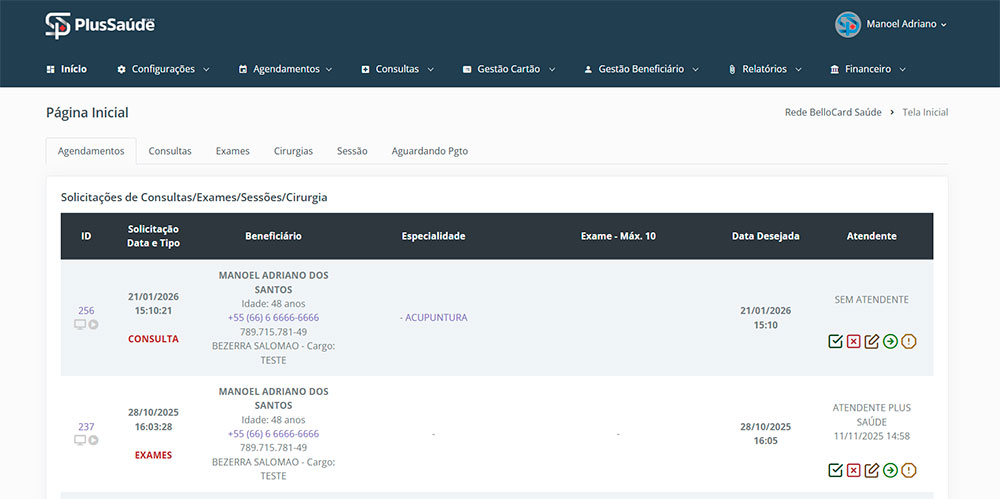This screenshot has height=499, width=1000.
Task: Click the monitor icon under ID 237
Action: pyautogui.click(x=80, y=441)
